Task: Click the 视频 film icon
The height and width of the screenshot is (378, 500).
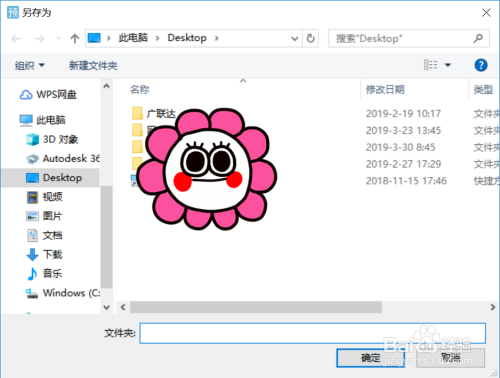Action: point(32,197)
